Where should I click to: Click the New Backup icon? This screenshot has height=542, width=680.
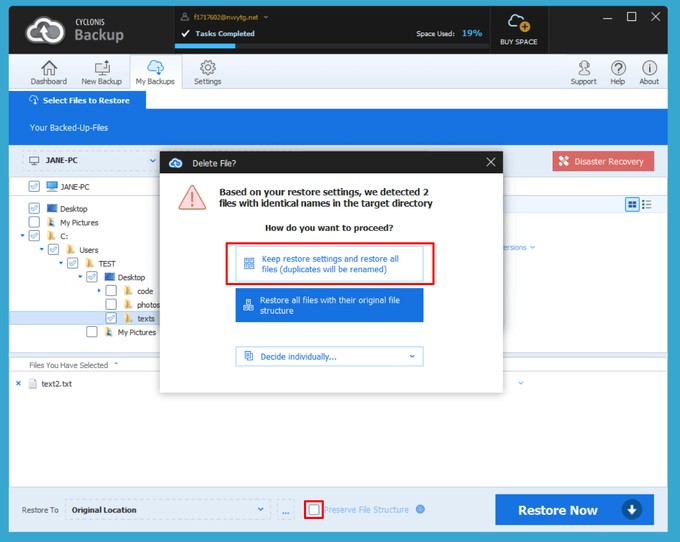pos(102,68)
